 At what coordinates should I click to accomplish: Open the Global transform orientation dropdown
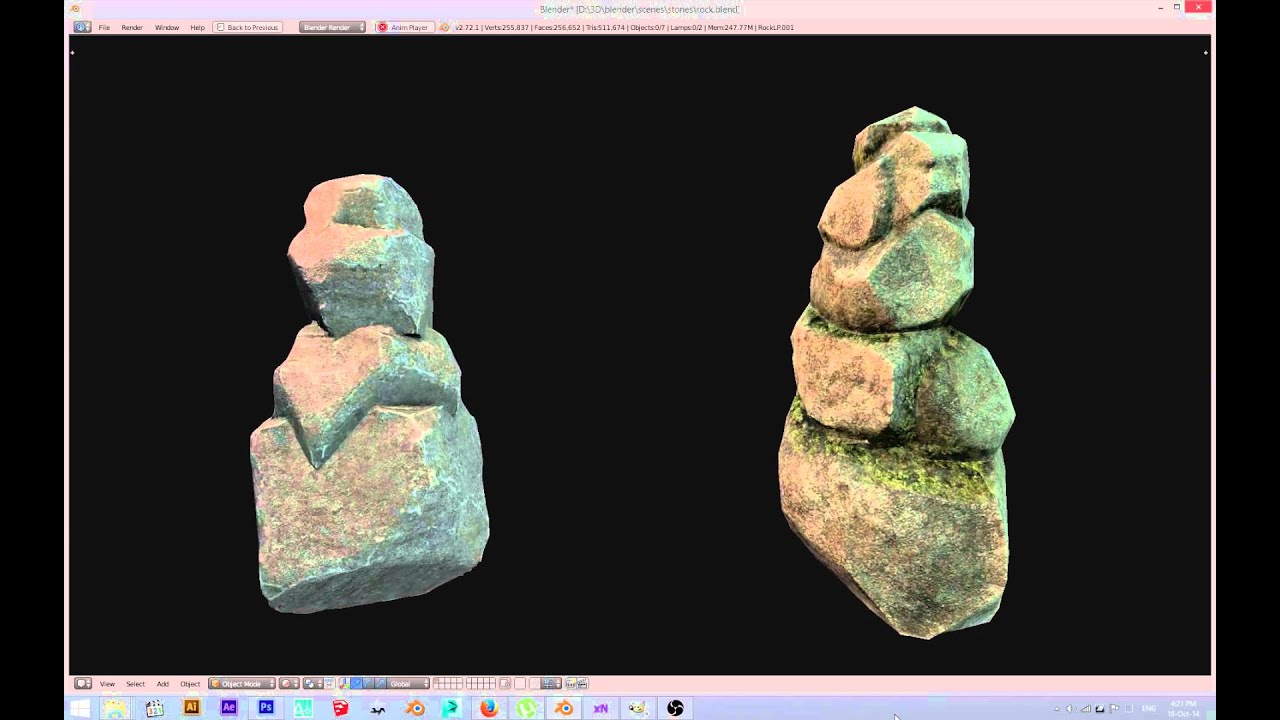(408, 684)
